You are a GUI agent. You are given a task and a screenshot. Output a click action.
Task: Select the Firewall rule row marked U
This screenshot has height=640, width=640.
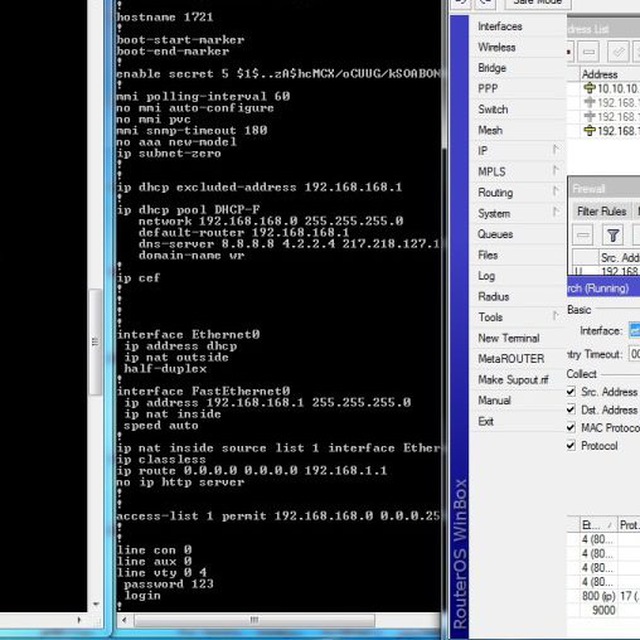pos(604,271)
